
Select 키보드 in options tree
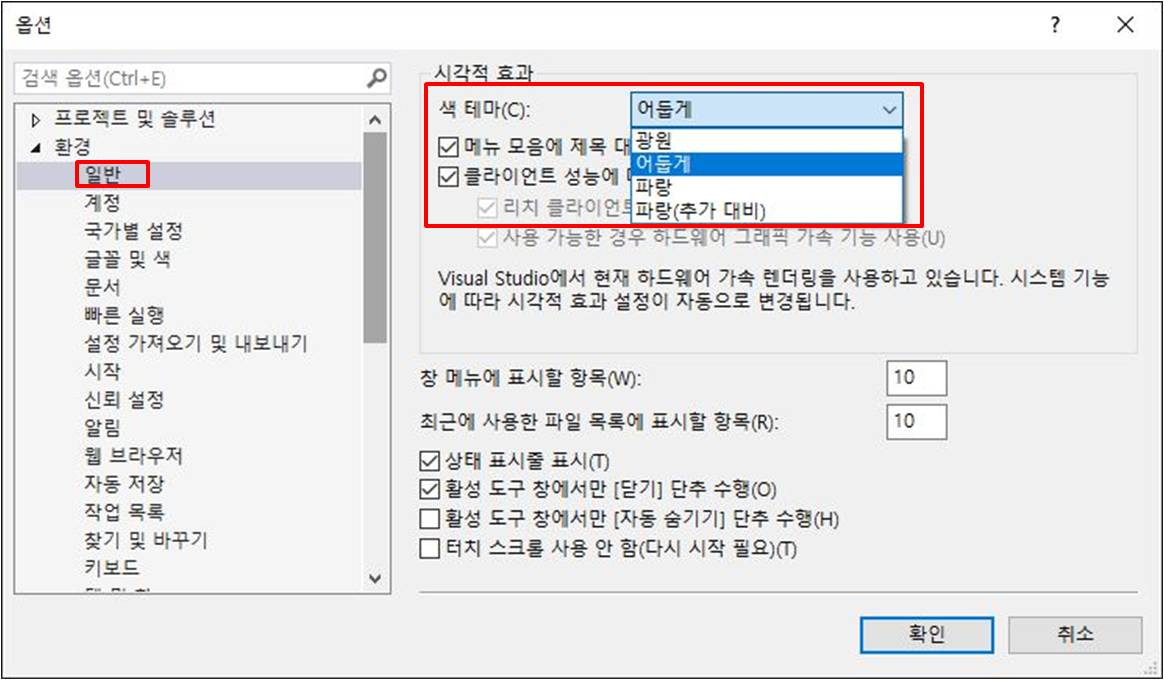point(112,568)
